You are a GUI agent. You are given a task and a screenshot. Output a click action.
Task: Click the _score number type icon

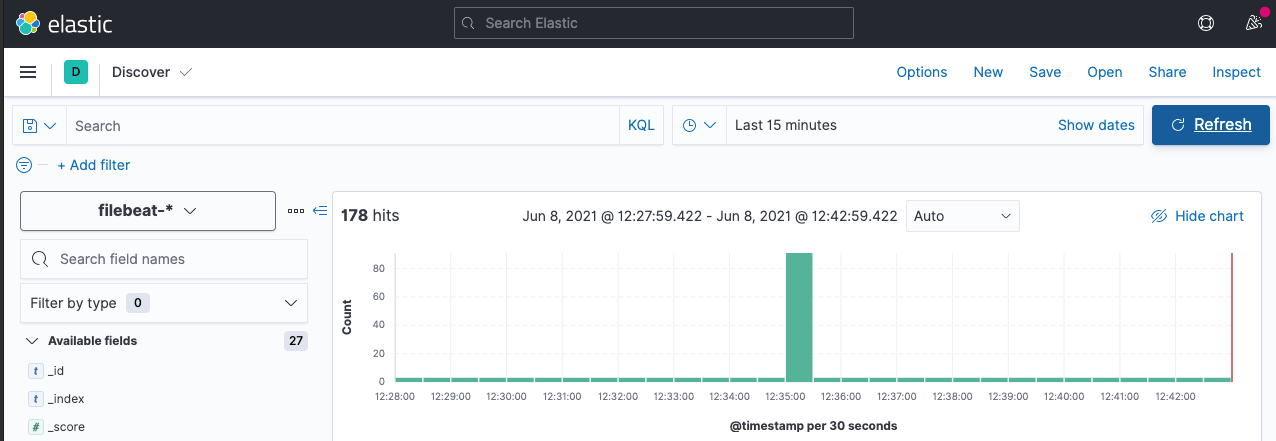point(37,427)
